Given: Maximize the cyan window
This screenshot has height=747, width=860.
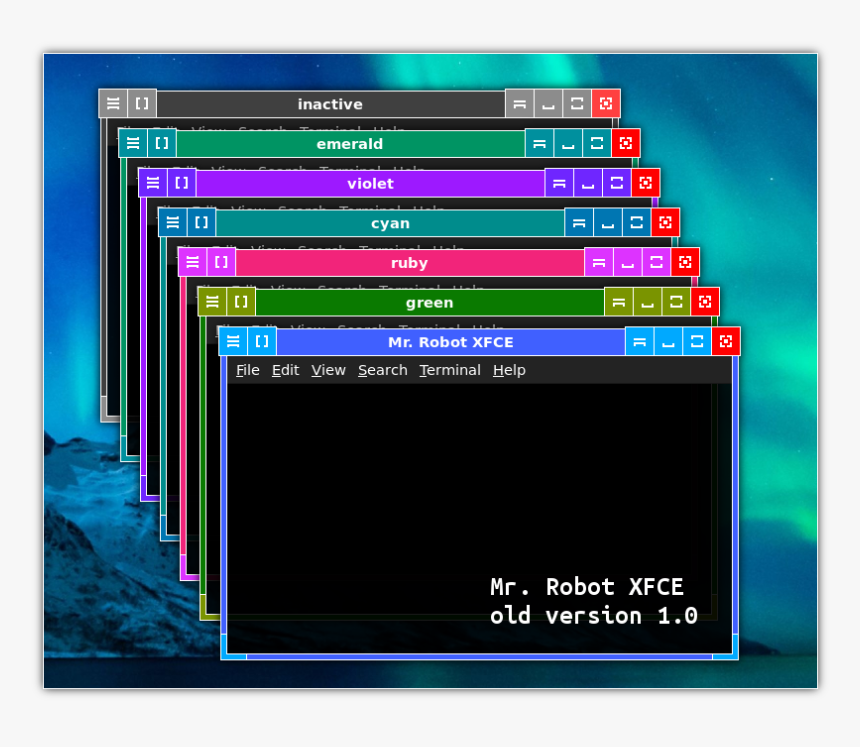Looking at the screenshot, I should (x=636, y=222).
